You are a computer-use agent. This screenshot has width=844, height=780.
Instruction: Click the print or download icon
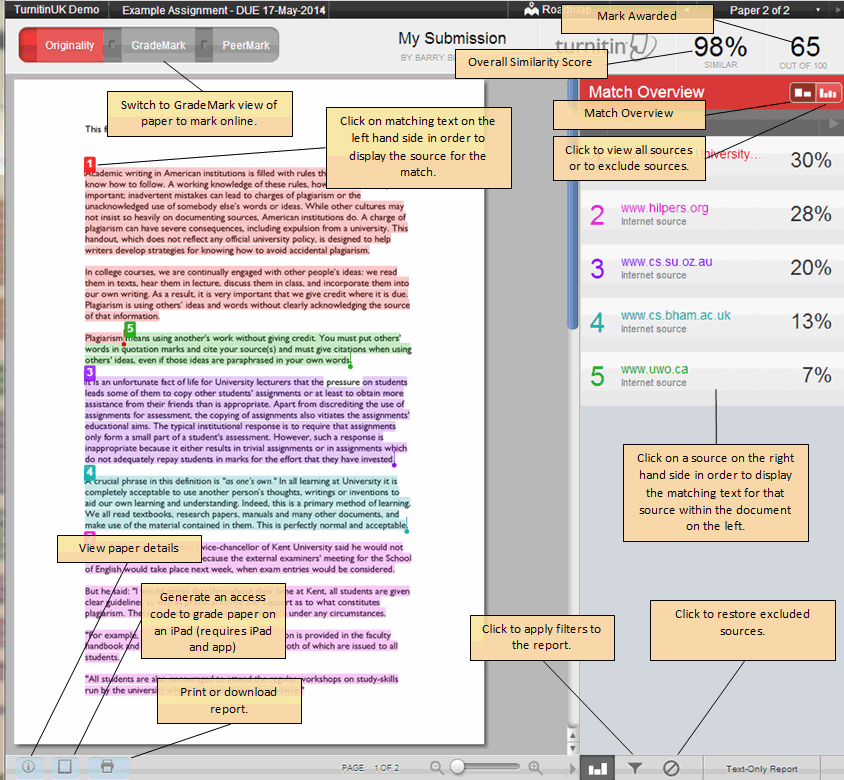pyautogui.click(x=108, y=767)
